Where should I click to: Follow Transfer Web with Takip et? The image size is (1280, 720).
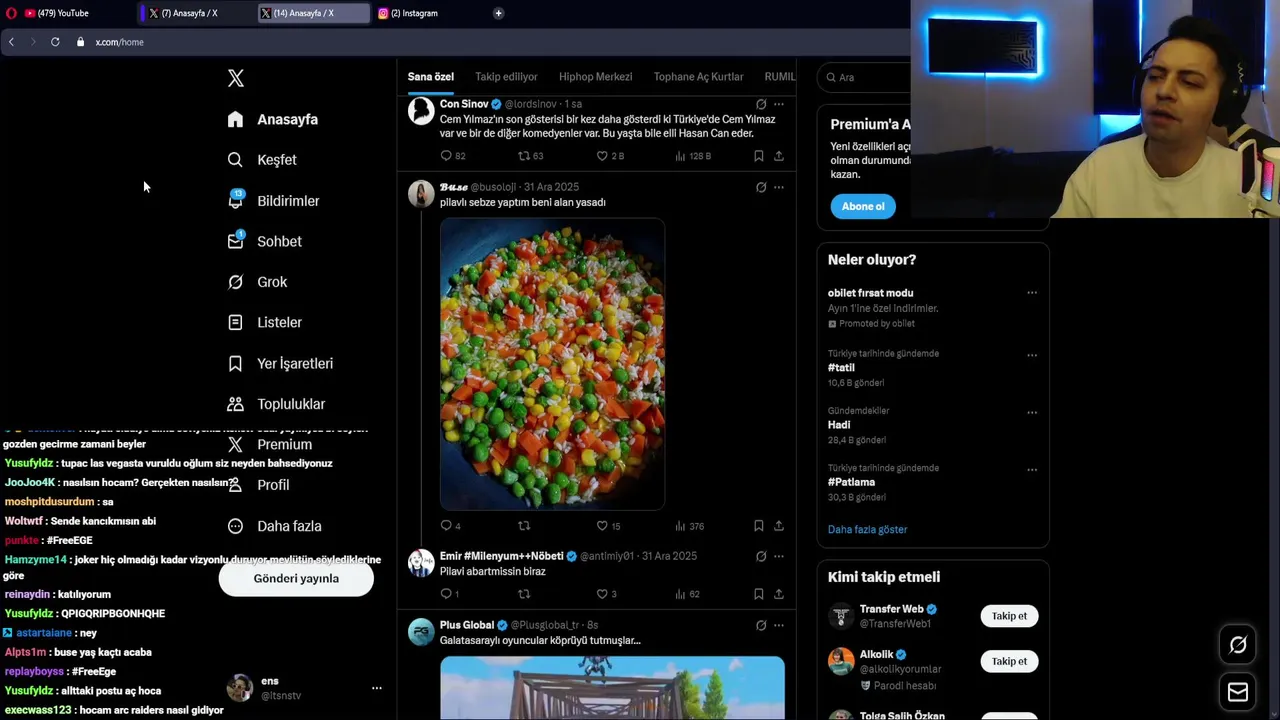1009,616
